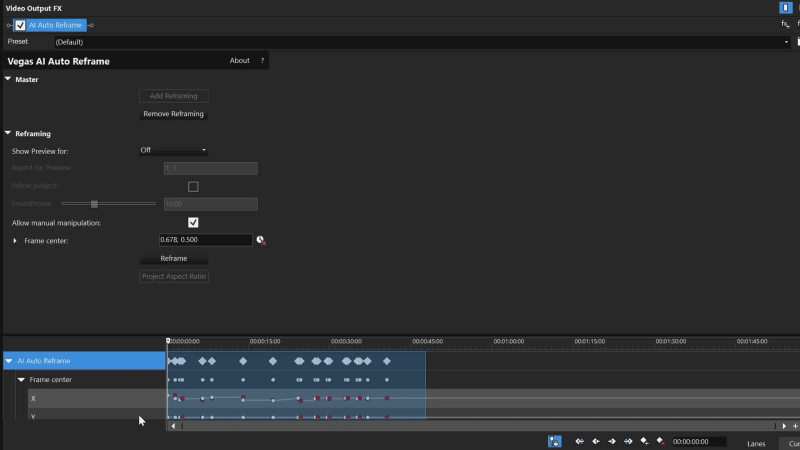The image size is (800, 450).
Task: Click the Add Reframing button
Action: pos(173,96)
